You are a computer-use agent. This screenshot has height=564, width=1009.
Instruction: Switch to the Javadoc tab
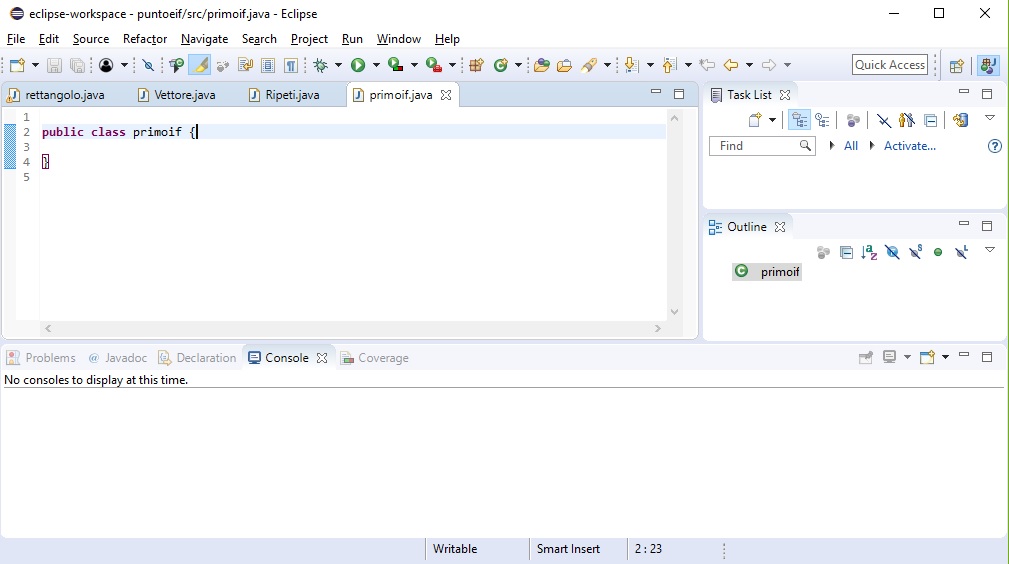point(118,358)
